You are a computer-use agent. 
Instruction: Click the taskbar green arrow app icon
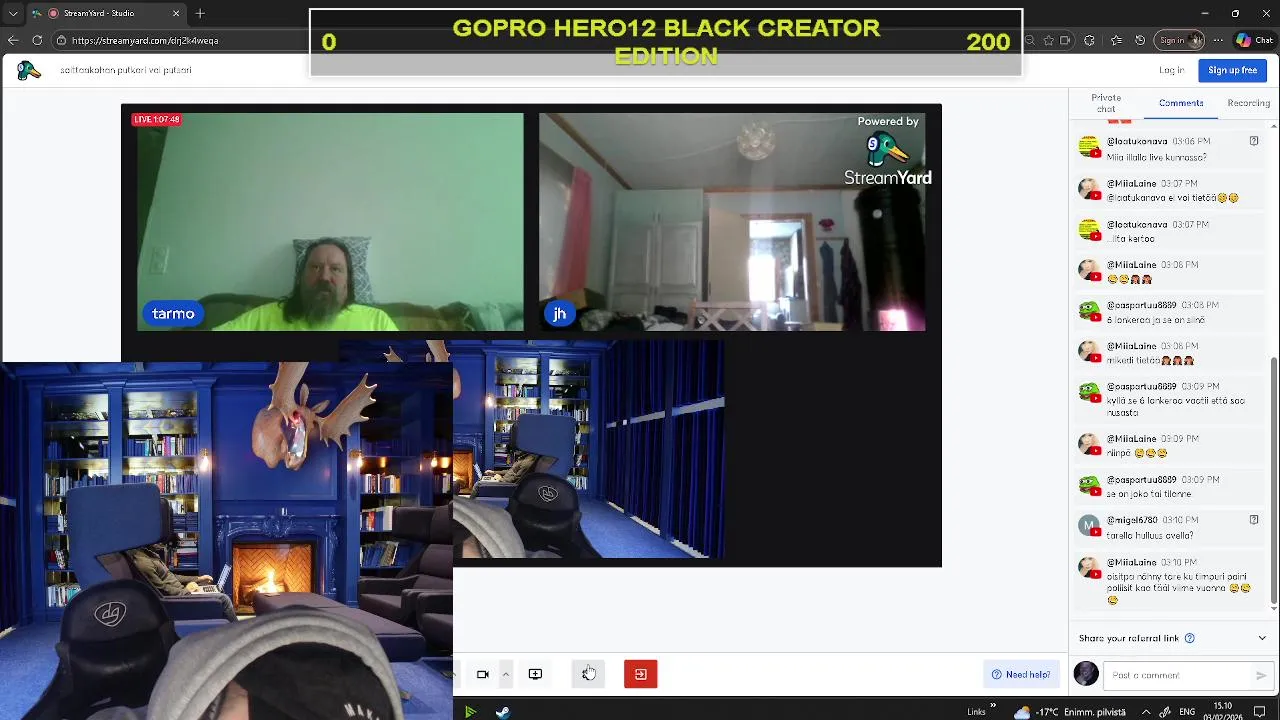(470, 711)
